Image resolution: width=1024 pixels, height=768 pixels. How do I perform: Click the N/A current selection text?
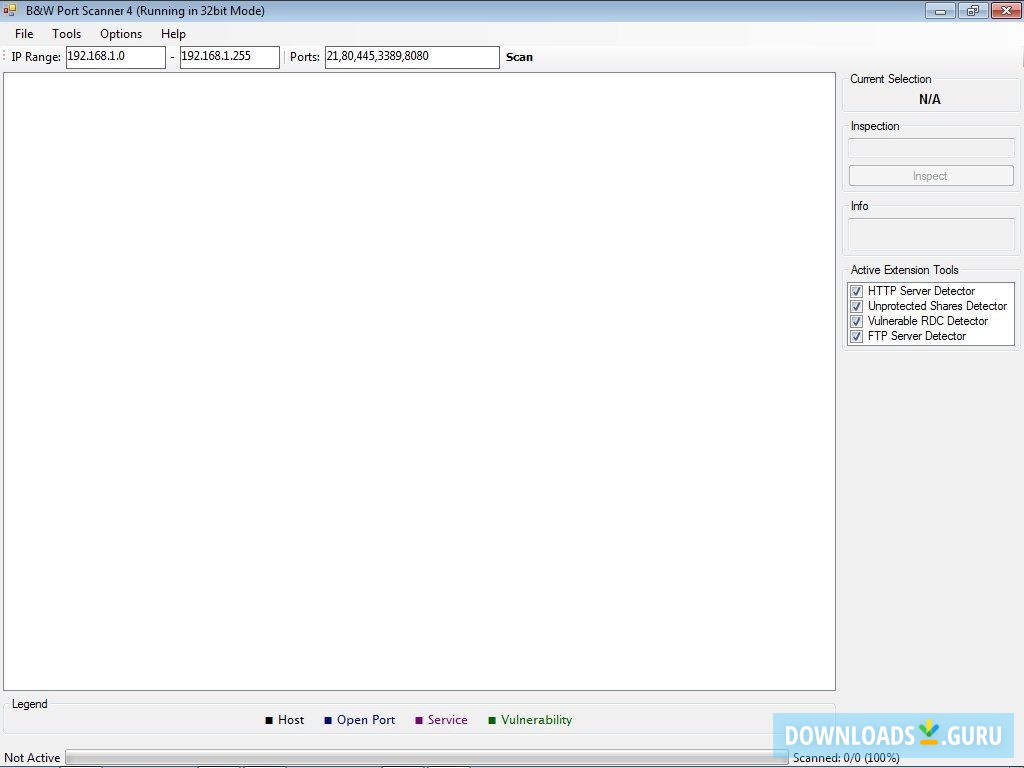coord(929,99)
